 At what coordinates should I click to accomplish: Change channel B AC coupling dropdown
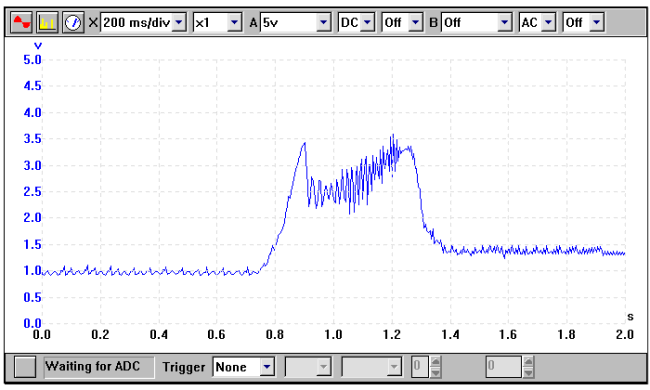coord(548,22)
